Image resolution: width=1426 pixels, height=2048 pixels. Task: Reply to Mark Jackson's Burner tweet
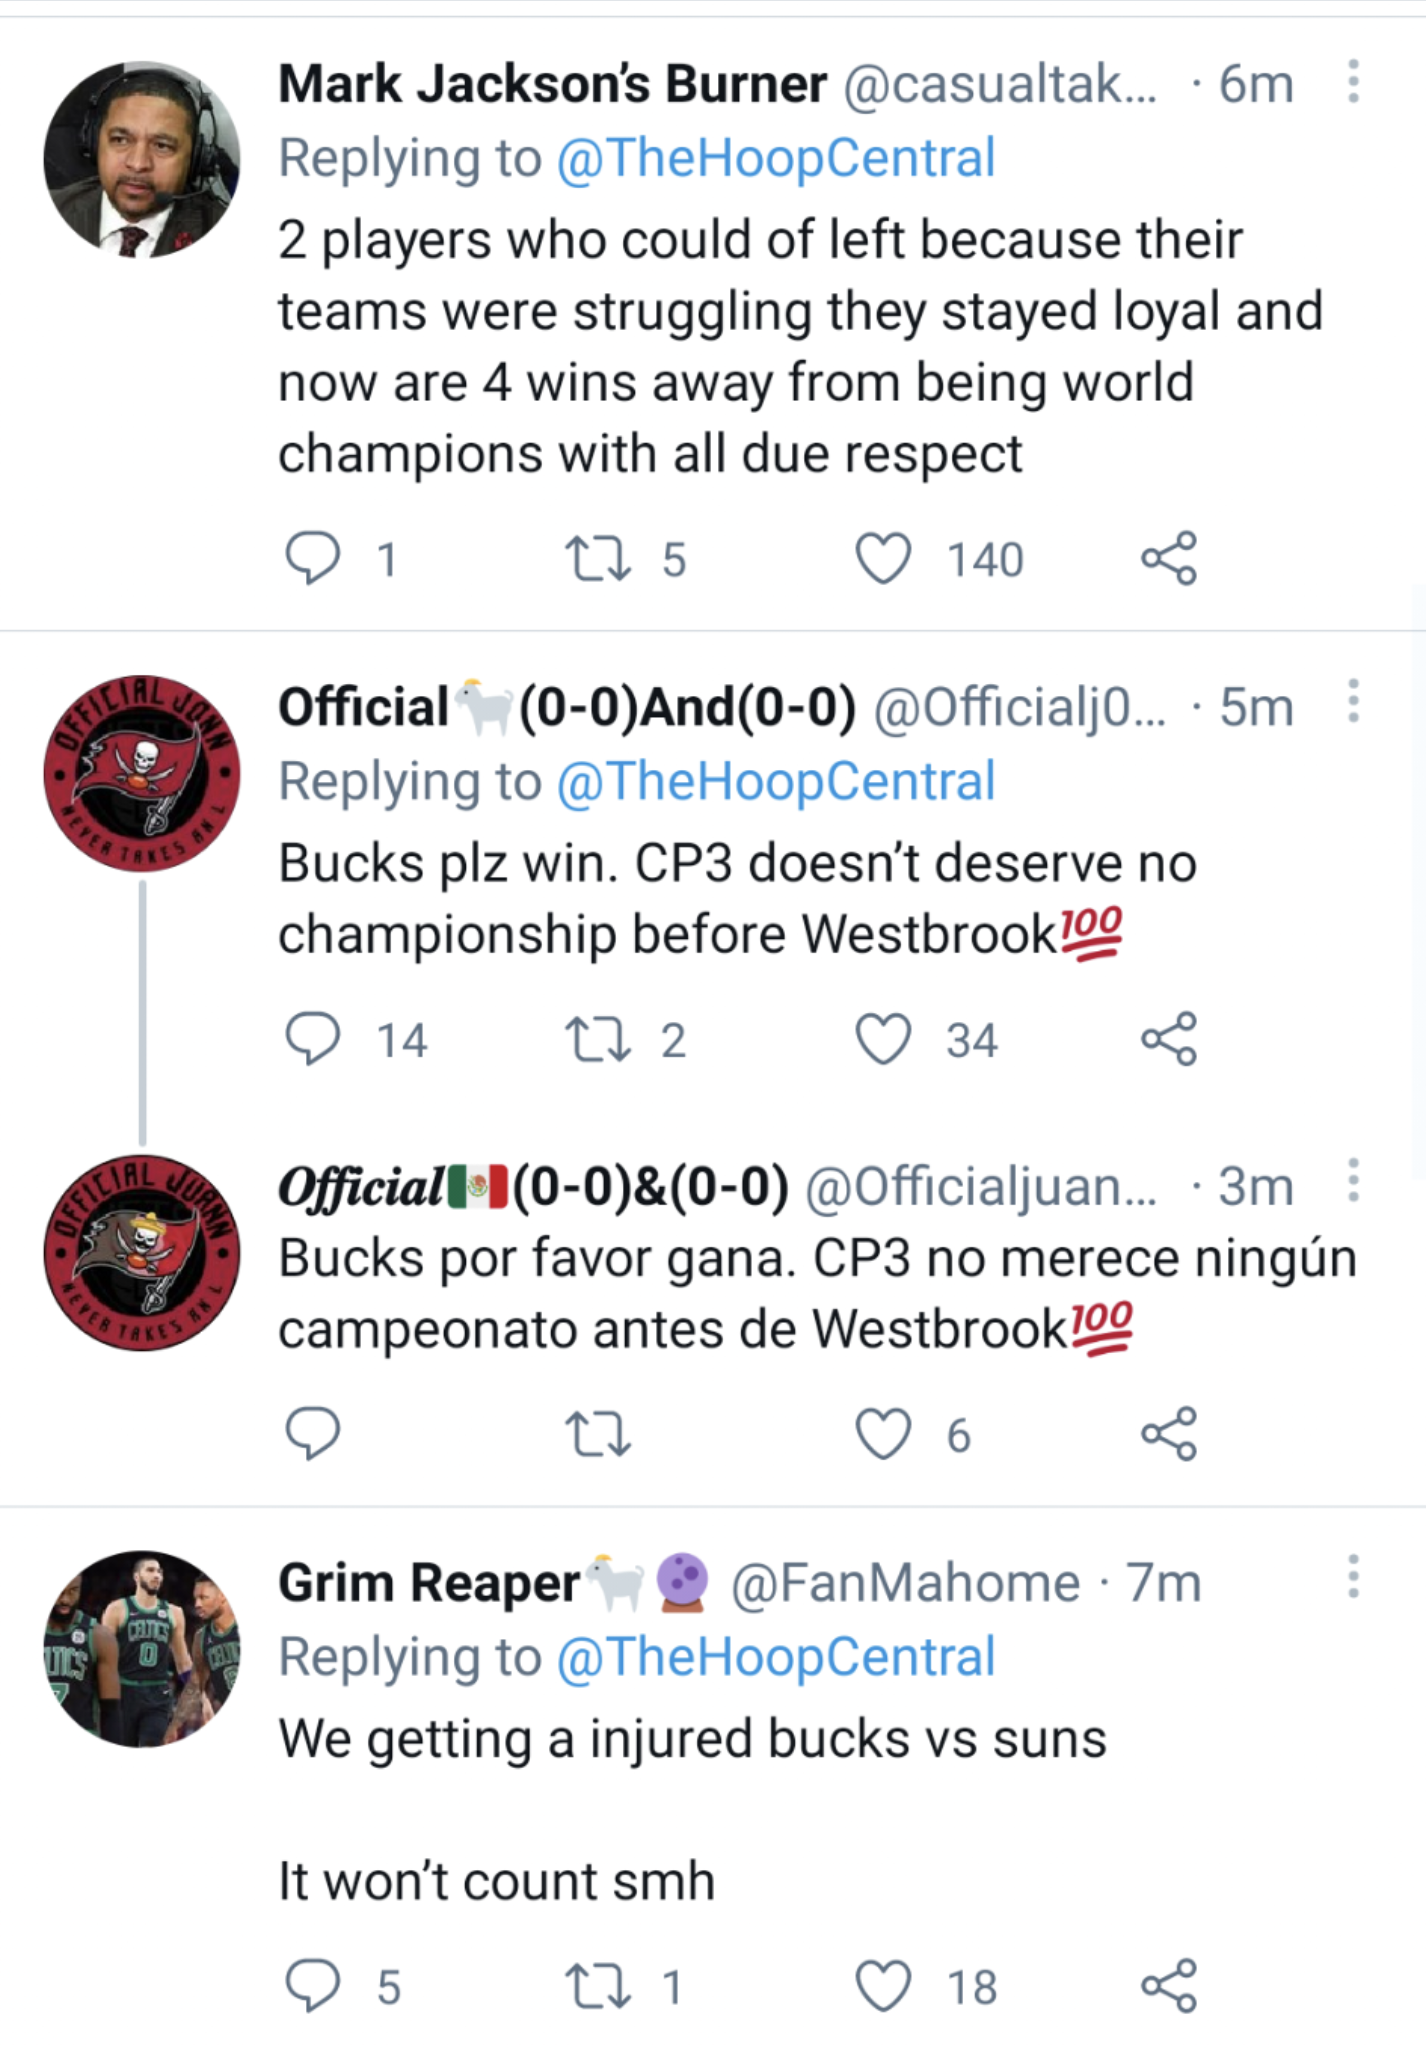click(x=313, y=558)
